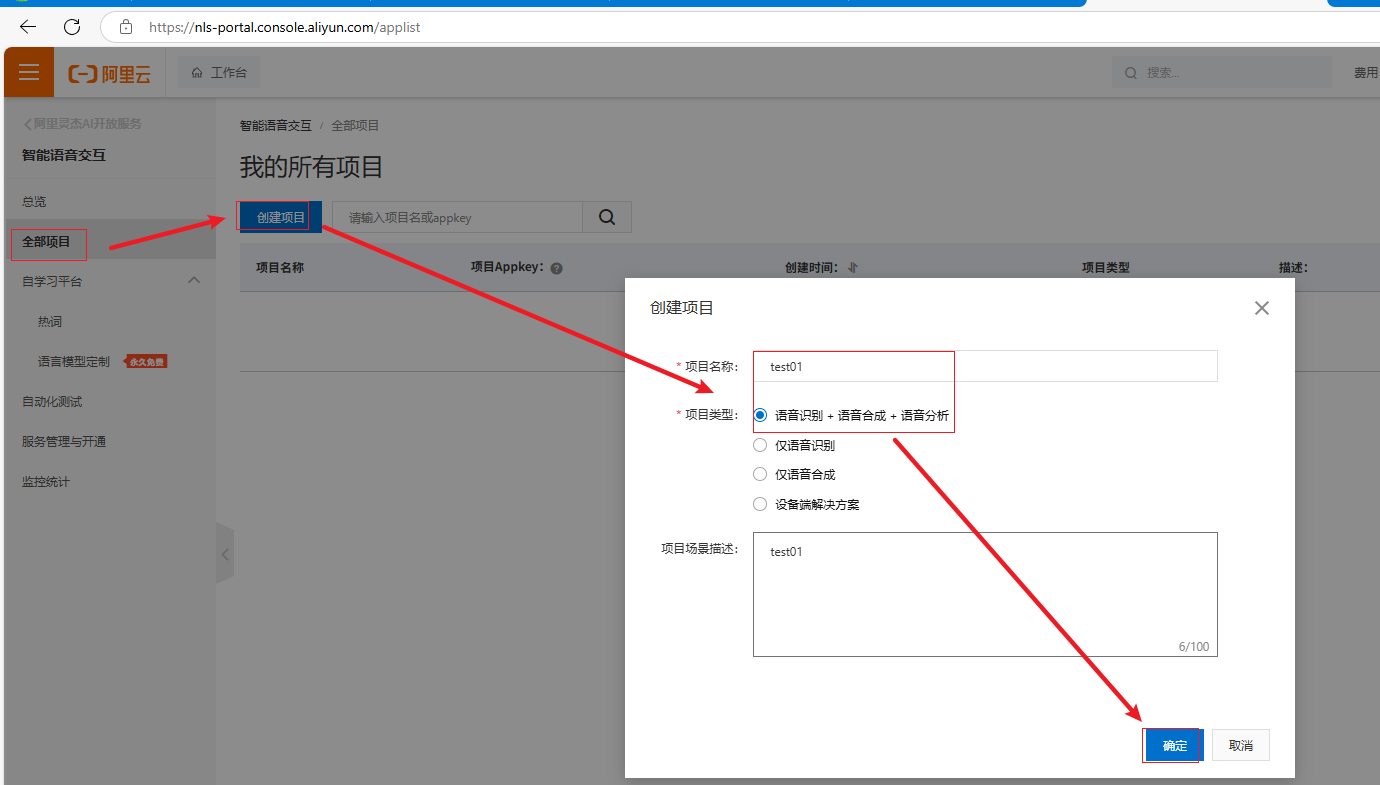Image resolution: width=1380 pixels, height=785 pixels.
Task: Click the browser back arrow
Action: click(28, 27)
